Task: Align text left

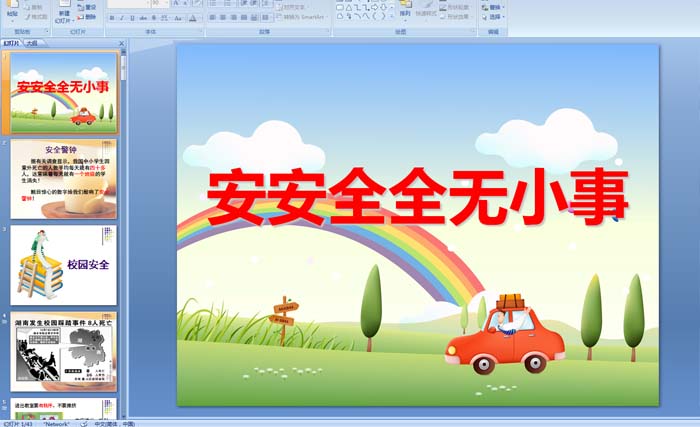Action: click(212, 17)
